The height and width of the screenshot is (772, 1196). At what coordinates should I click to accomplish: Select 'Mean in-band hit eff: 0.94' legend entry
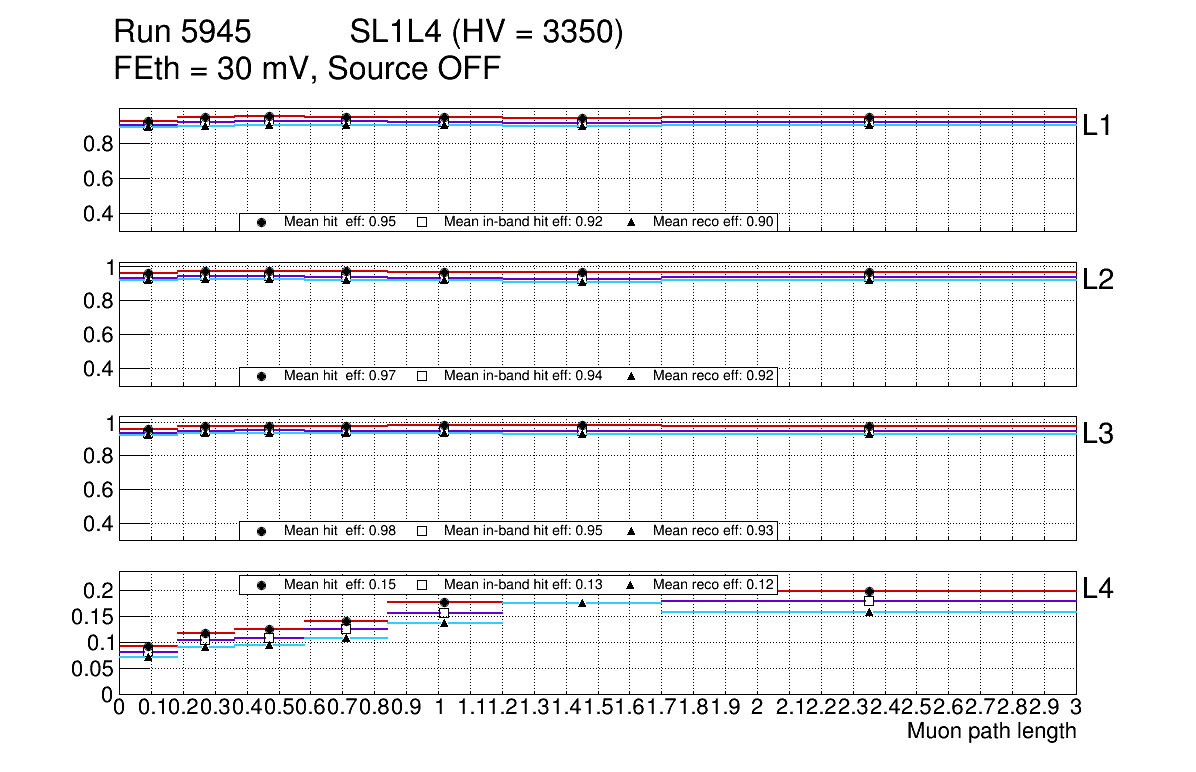(523, 376)
